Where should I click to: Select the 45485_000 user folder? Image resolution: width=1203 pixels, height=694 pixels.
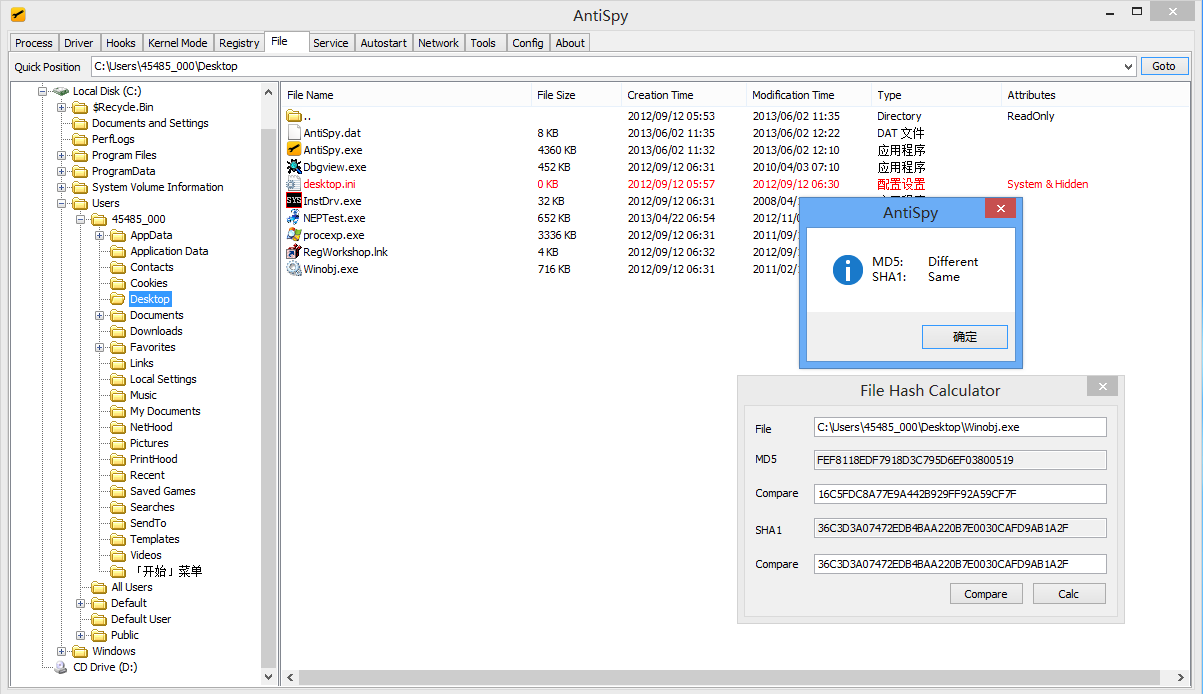click(138, 219)
